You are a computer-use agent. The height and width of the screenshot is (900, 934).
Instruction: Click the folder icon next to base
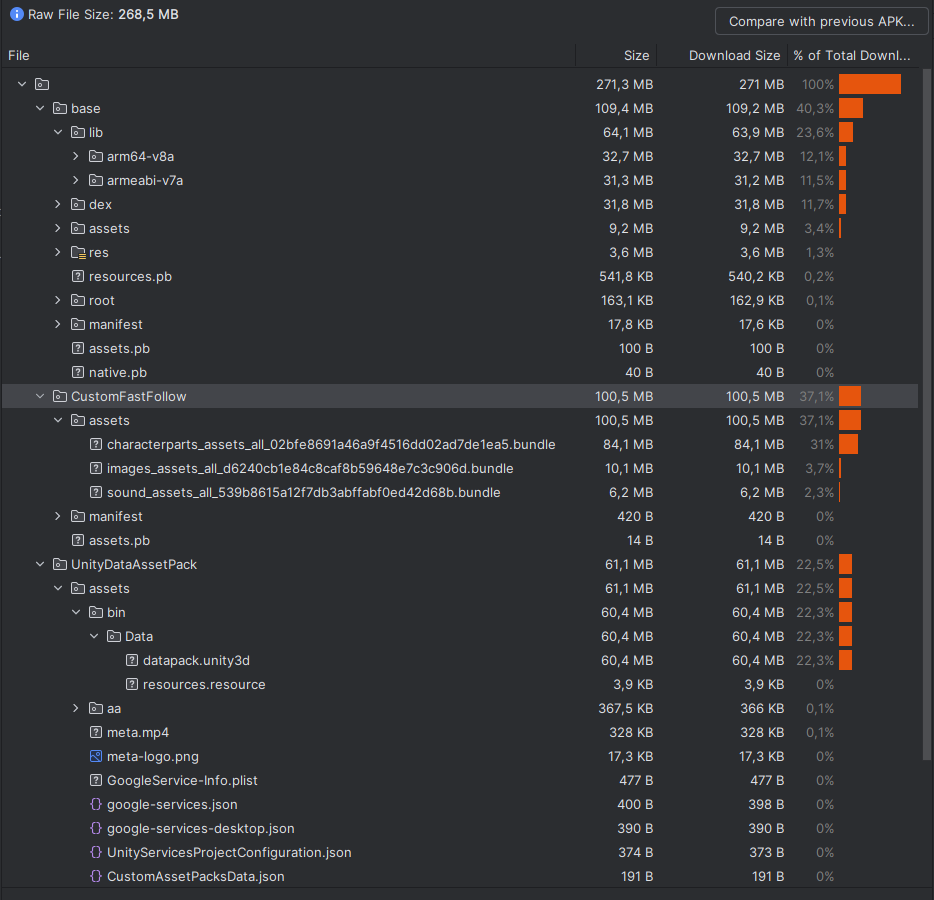coord(59,107)
